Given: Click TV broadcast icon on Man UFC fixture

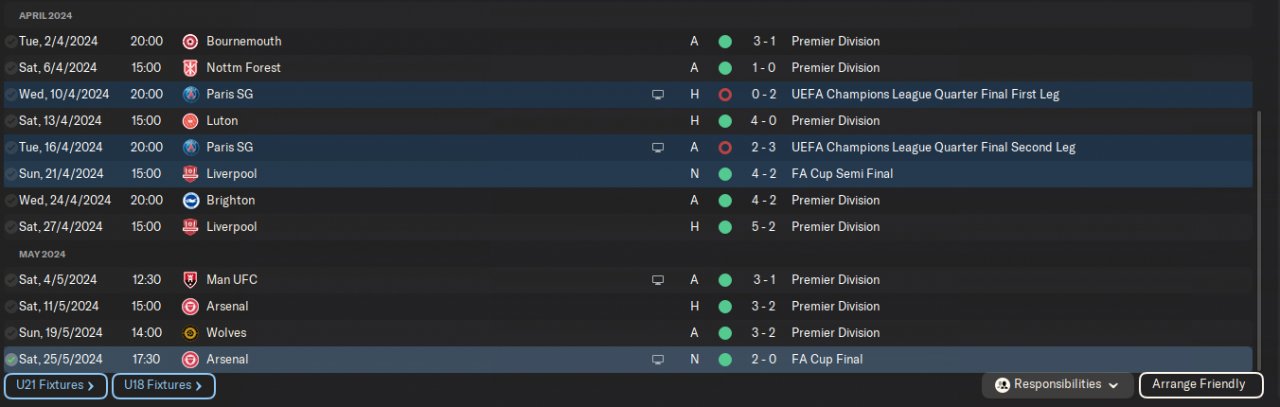Looking at the screenshot, I should tap(658, 280).
